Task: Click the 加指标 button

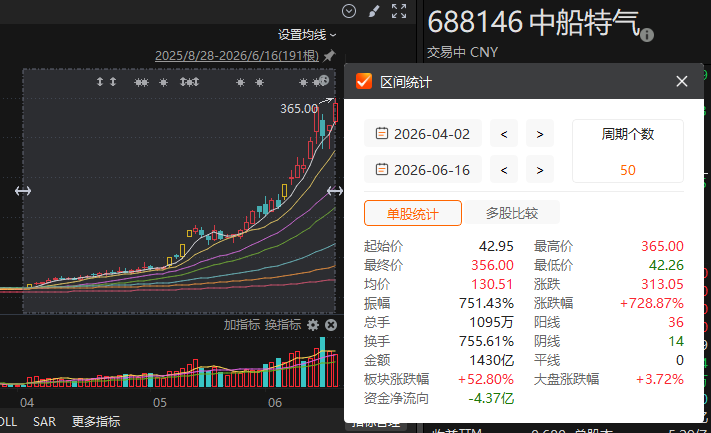Action: point(242,325)
